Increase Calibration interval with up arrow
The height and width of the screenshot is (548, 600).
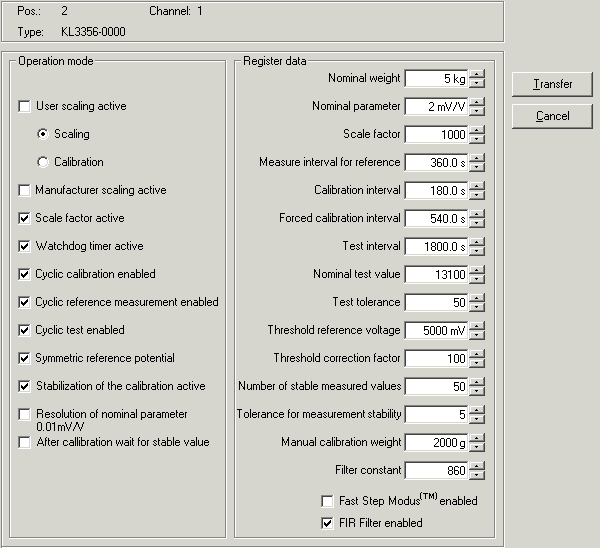click(x=477, y=186)
